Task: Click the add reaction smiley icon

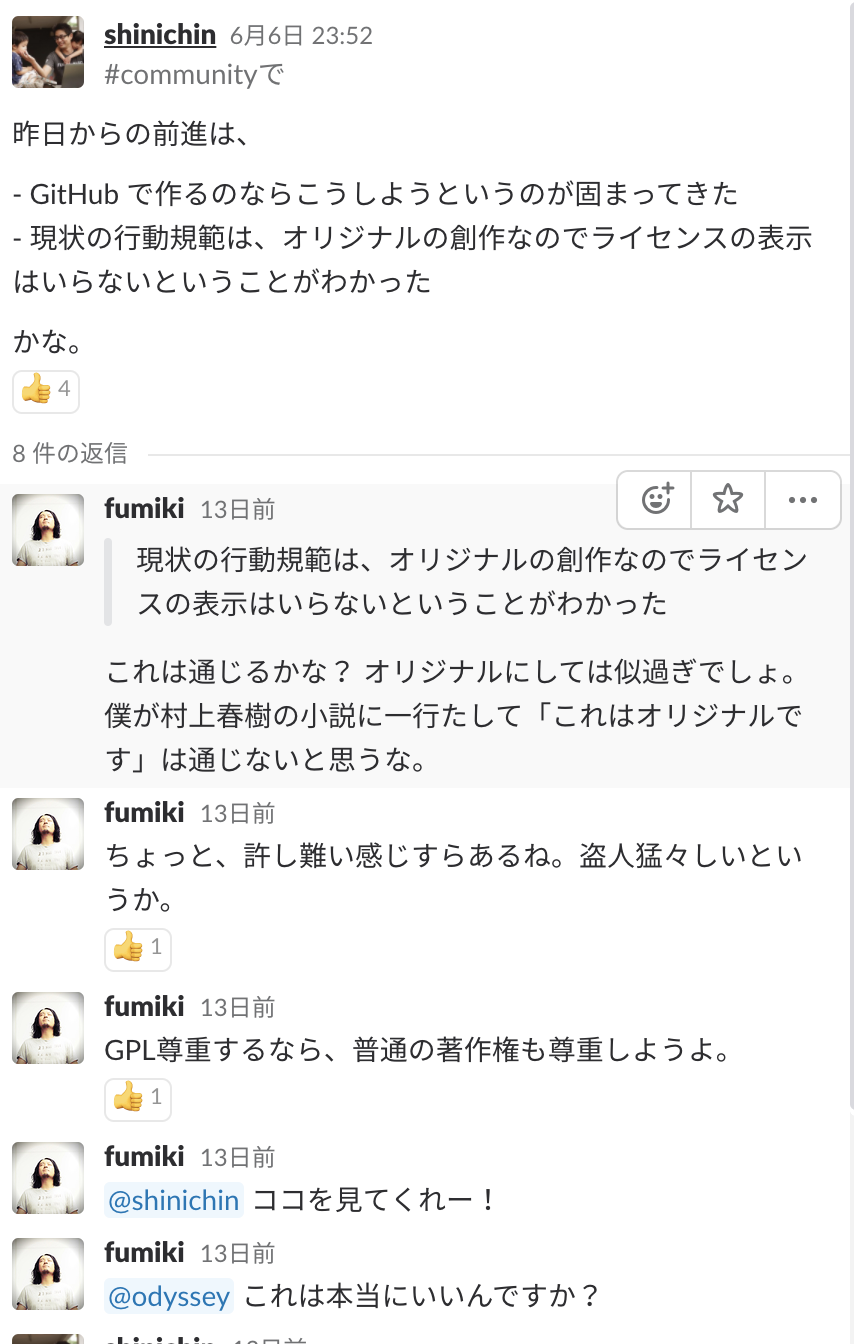Action: click(x=656, y=499)
